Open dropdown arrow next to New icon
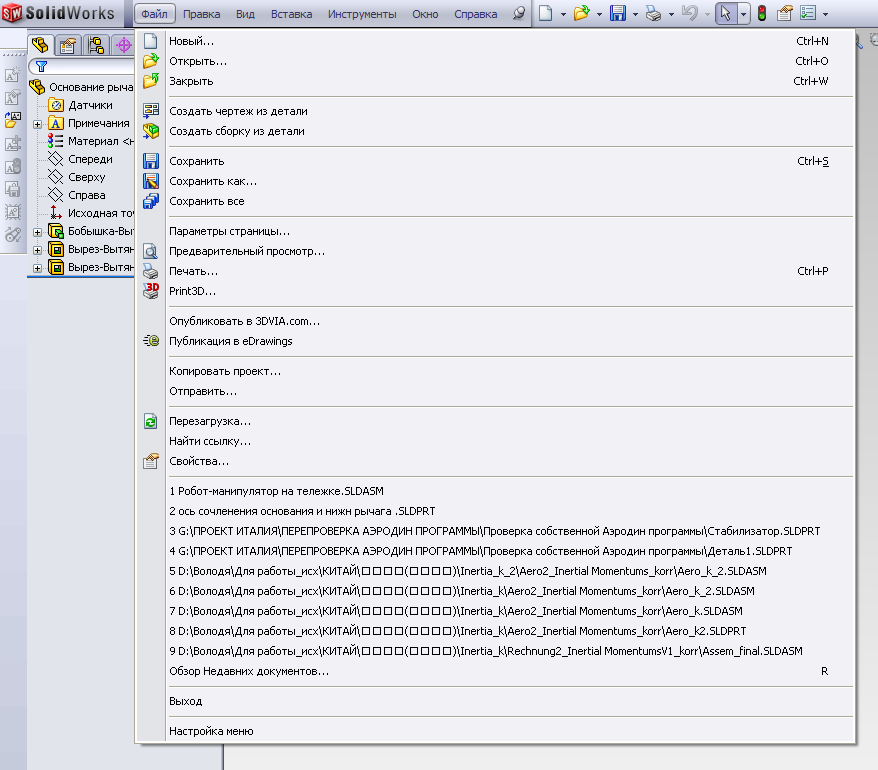Viewport: 878px width, 770px height. (x=563, y=14)
